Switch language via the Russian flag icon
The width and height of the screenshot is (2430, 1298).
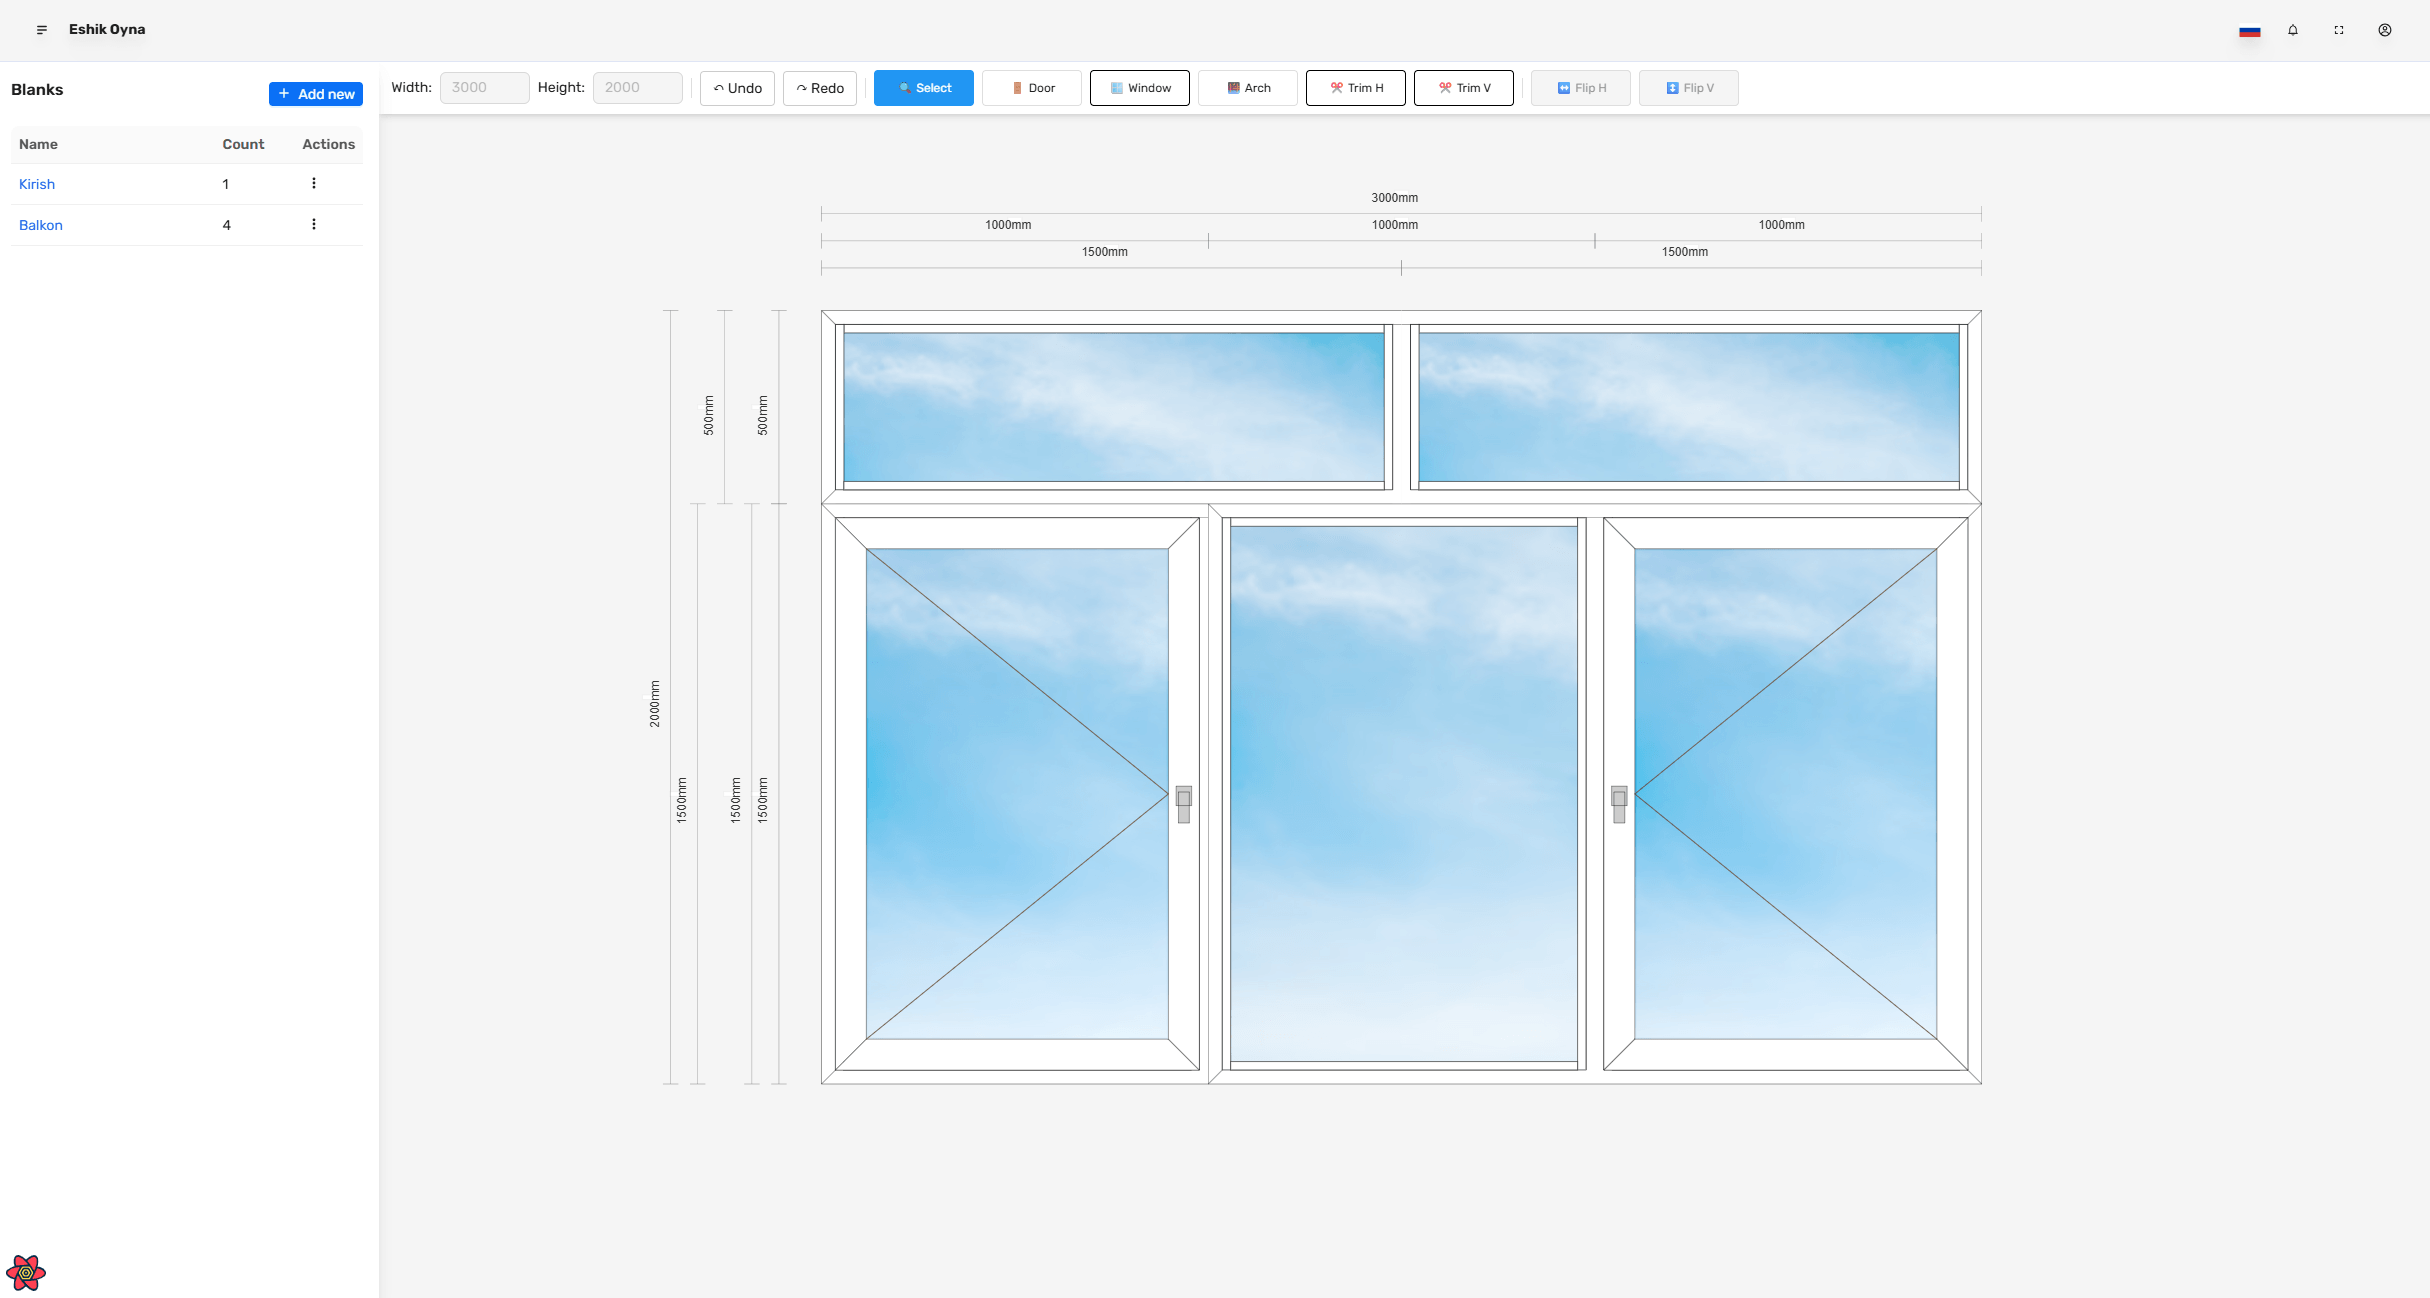click(2249, 31)
